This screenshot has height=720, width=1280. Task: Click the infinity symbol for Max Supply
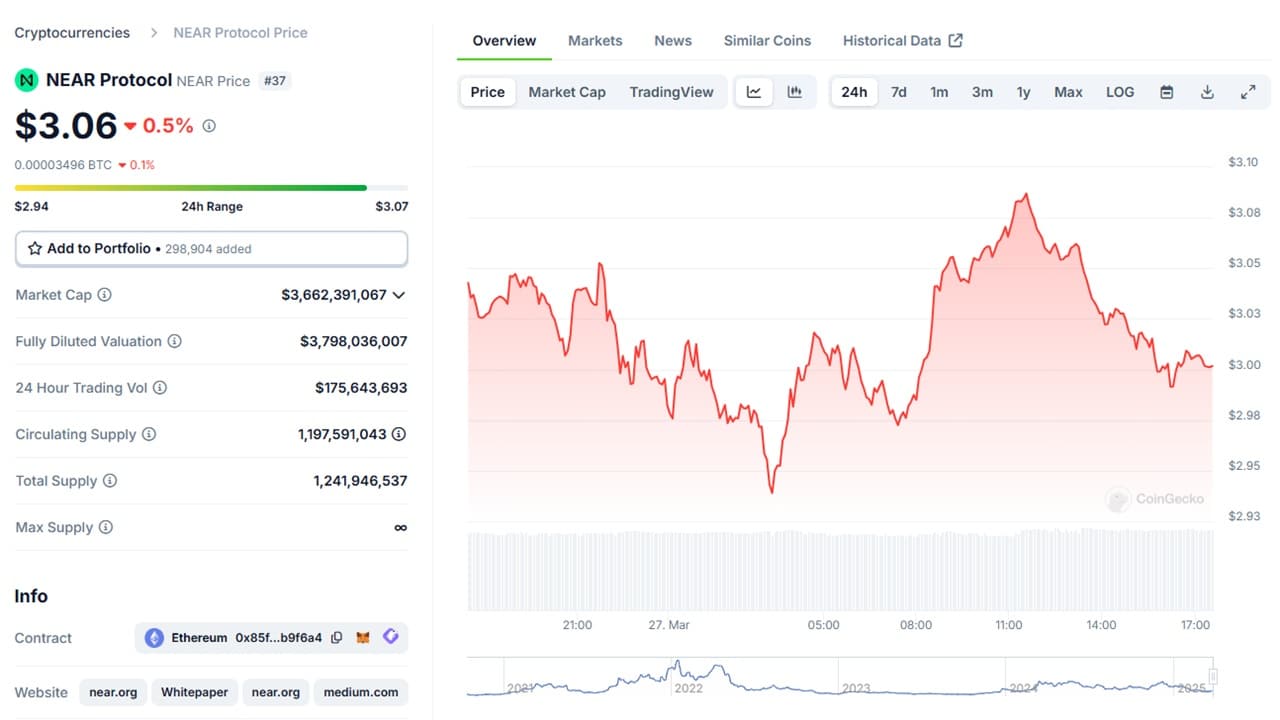(x=400, y=528)
